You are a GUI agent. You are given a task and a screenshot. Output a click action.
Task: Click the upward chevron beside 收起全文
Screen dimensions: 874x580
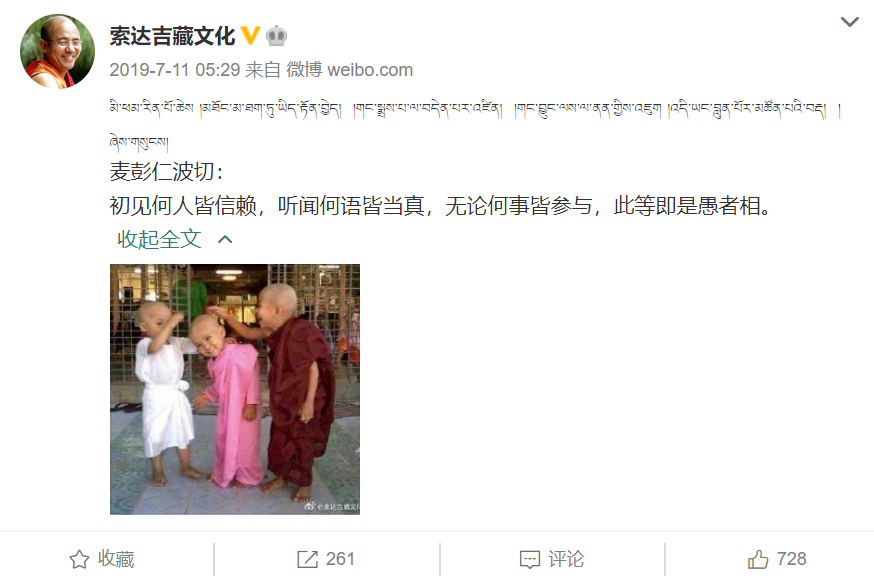tap(225, 240)
